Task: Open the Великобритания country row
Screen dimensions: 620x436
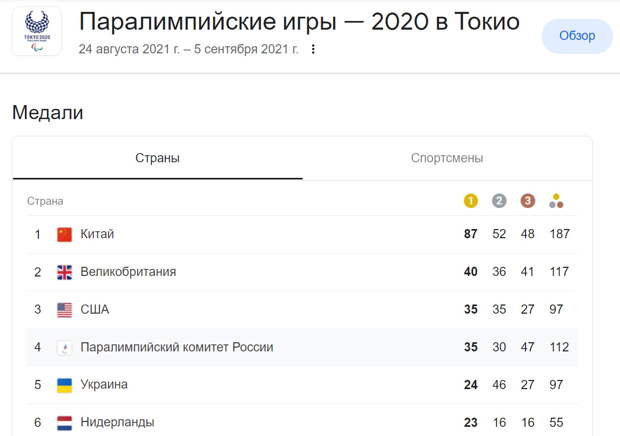Action: [x=302, y=272]
